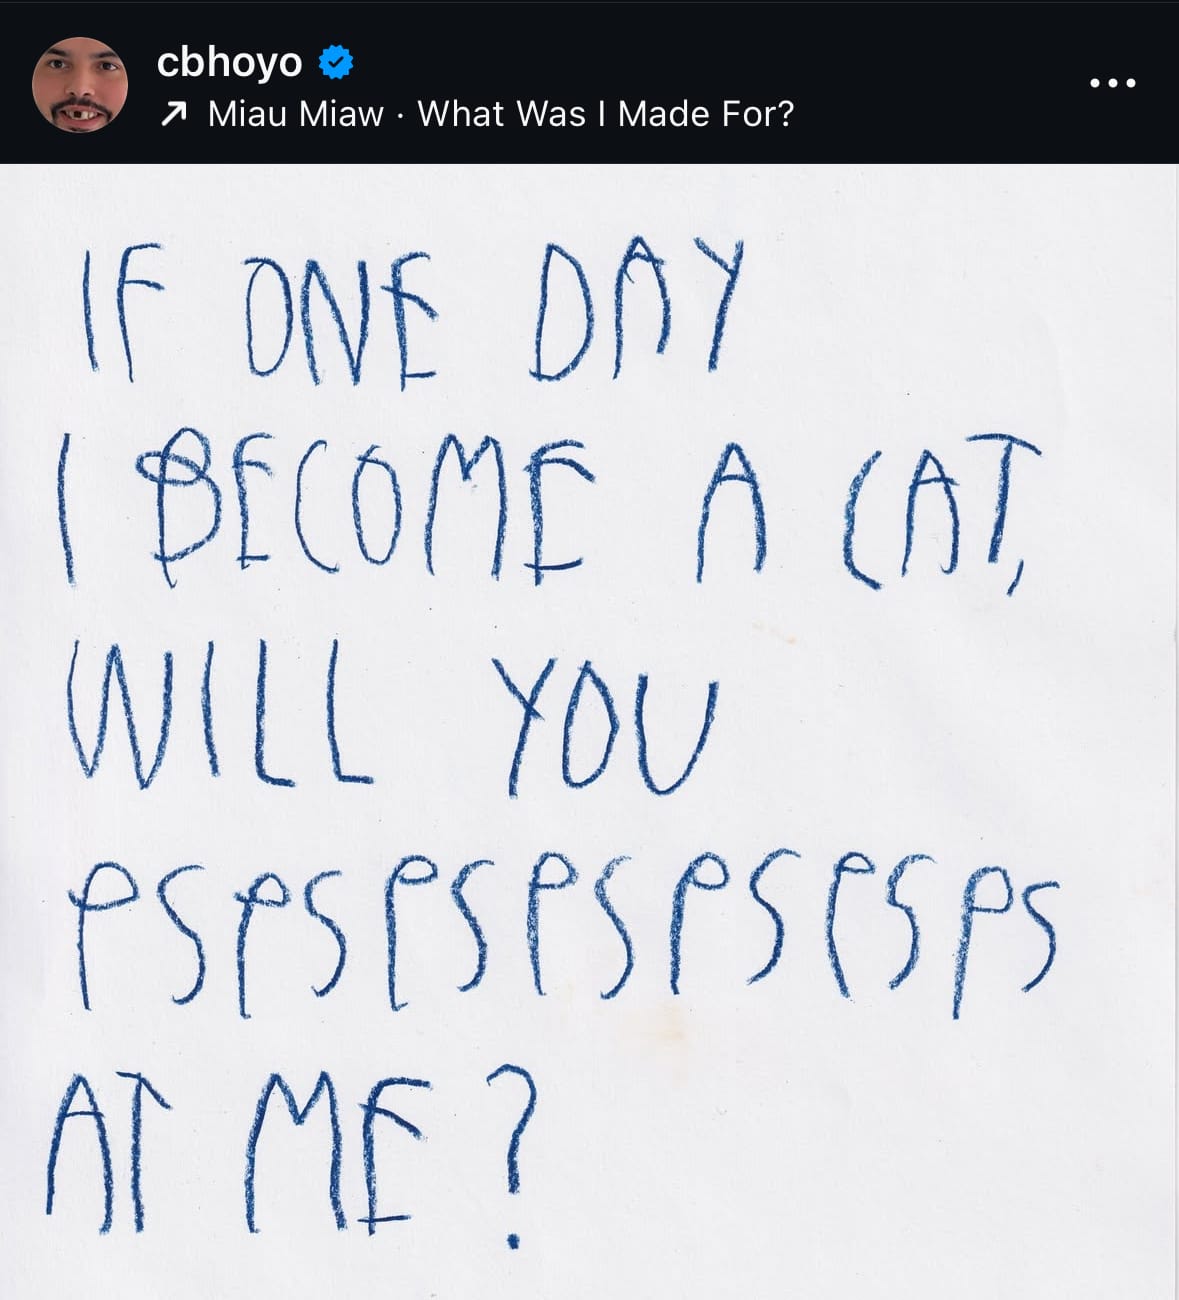Viewport: 1179px width, 1300px height.
Task: Open the cbhoyo profile picture avatar
Action: (80, 85)
